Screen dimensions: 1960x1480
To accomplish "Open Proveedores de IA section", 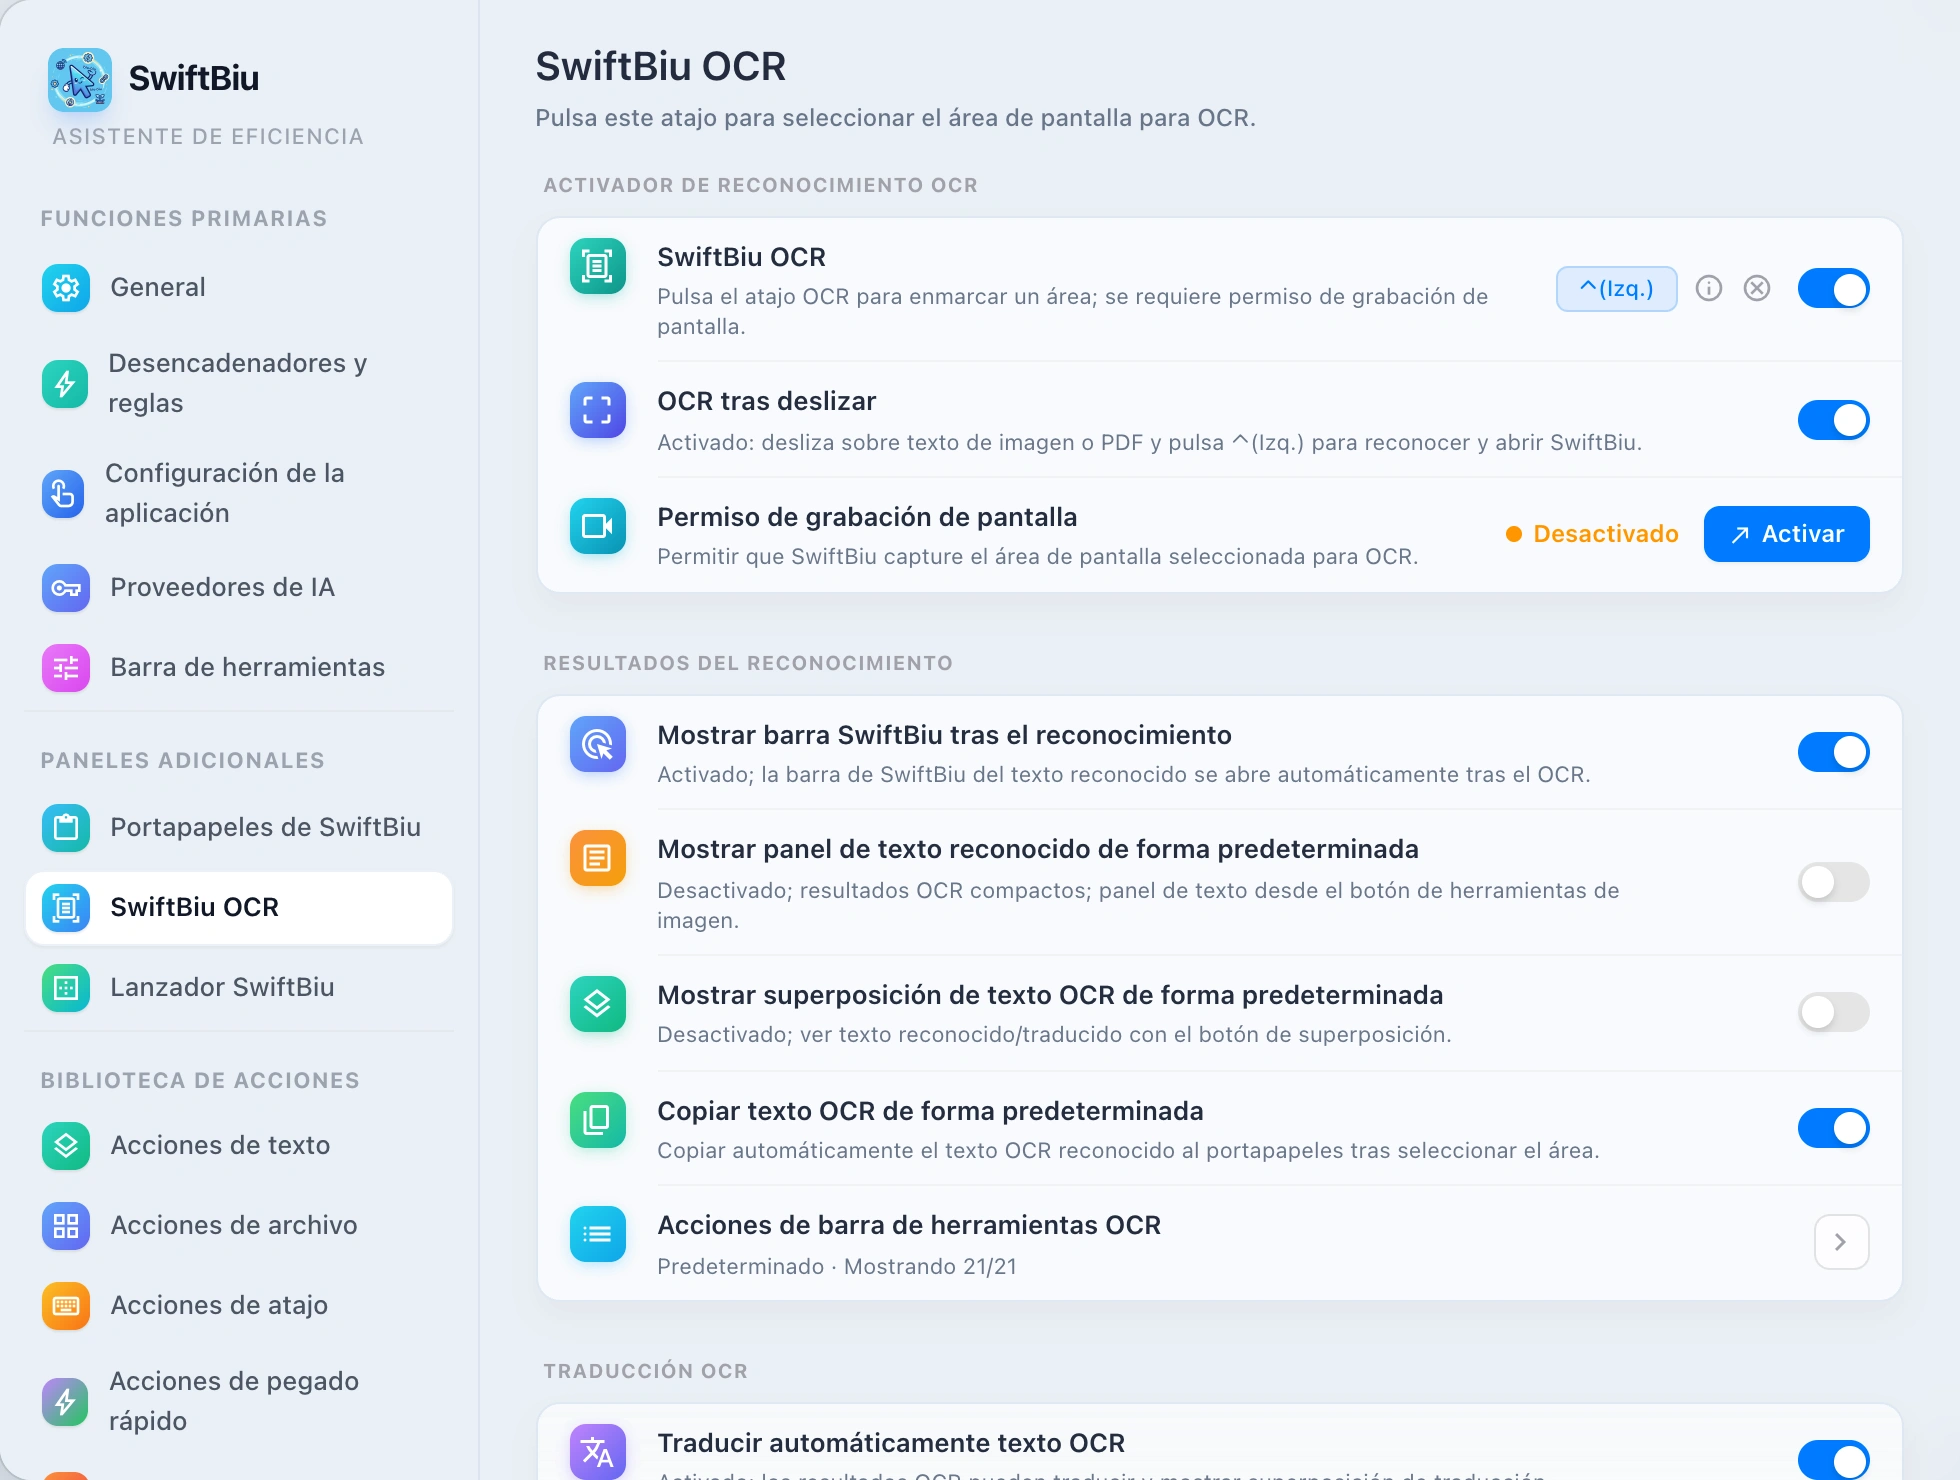I will [x=238, y=588].
